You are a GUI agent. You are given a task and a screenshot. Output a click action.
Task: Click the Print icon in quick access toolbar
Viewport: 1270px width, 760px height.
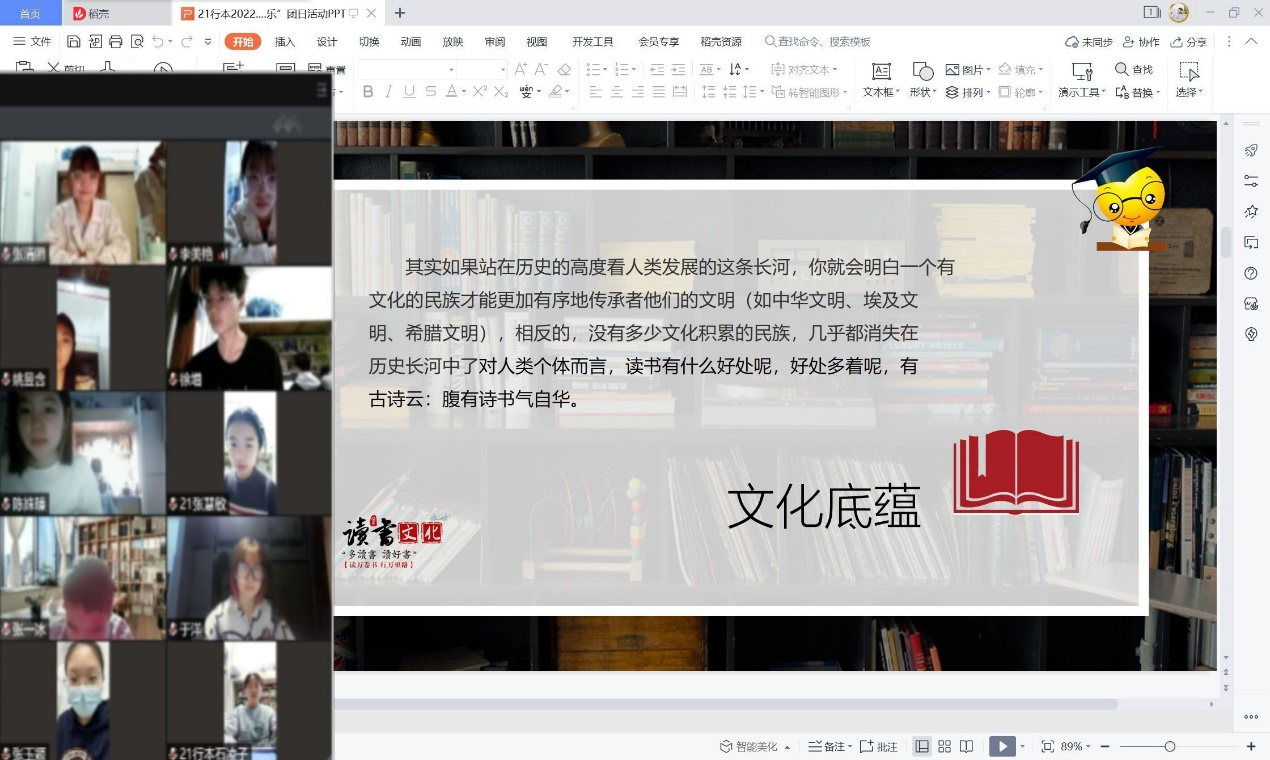(116, 42)
